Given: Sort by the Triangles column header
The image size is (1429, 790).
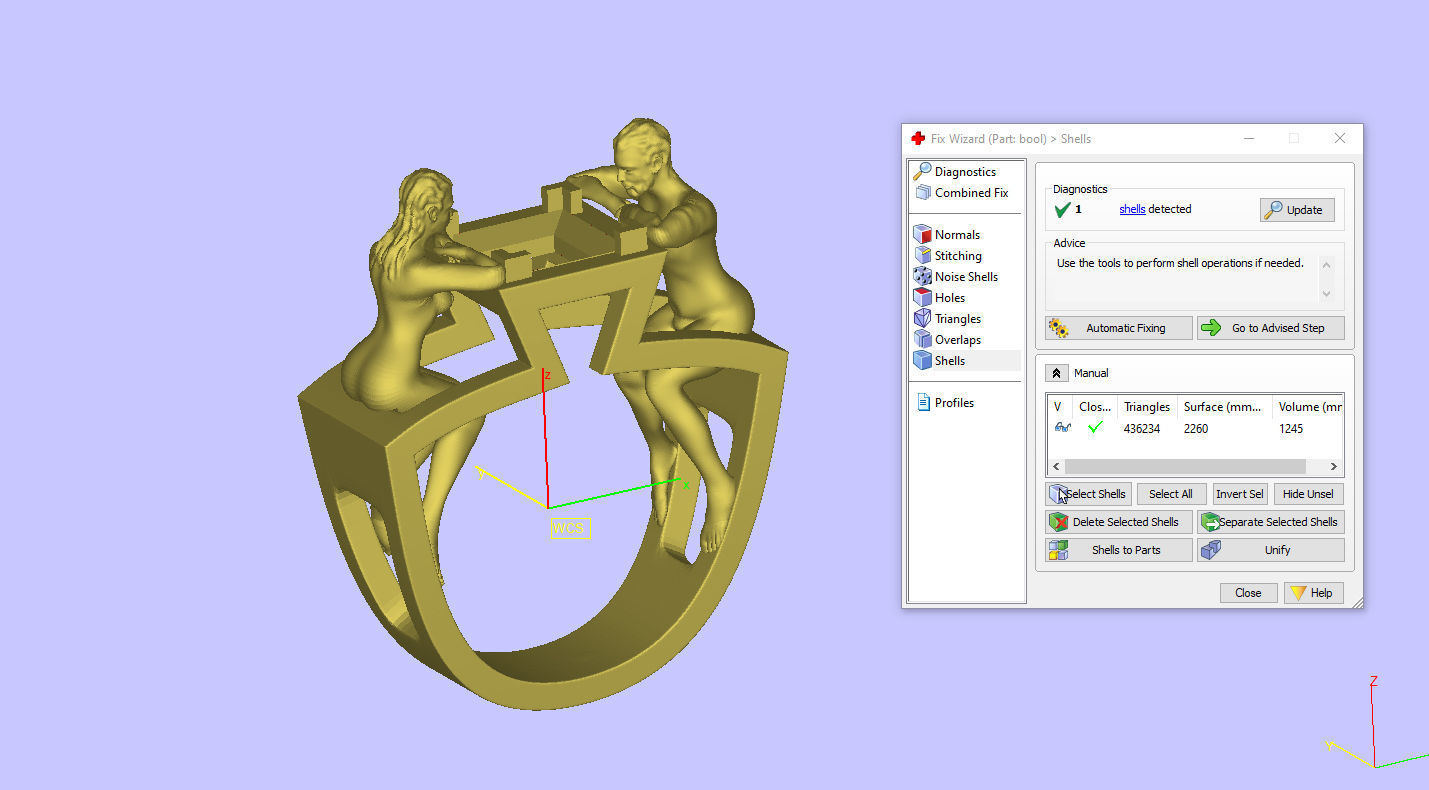Looking at the screenshot, I should pos(1147,407).
